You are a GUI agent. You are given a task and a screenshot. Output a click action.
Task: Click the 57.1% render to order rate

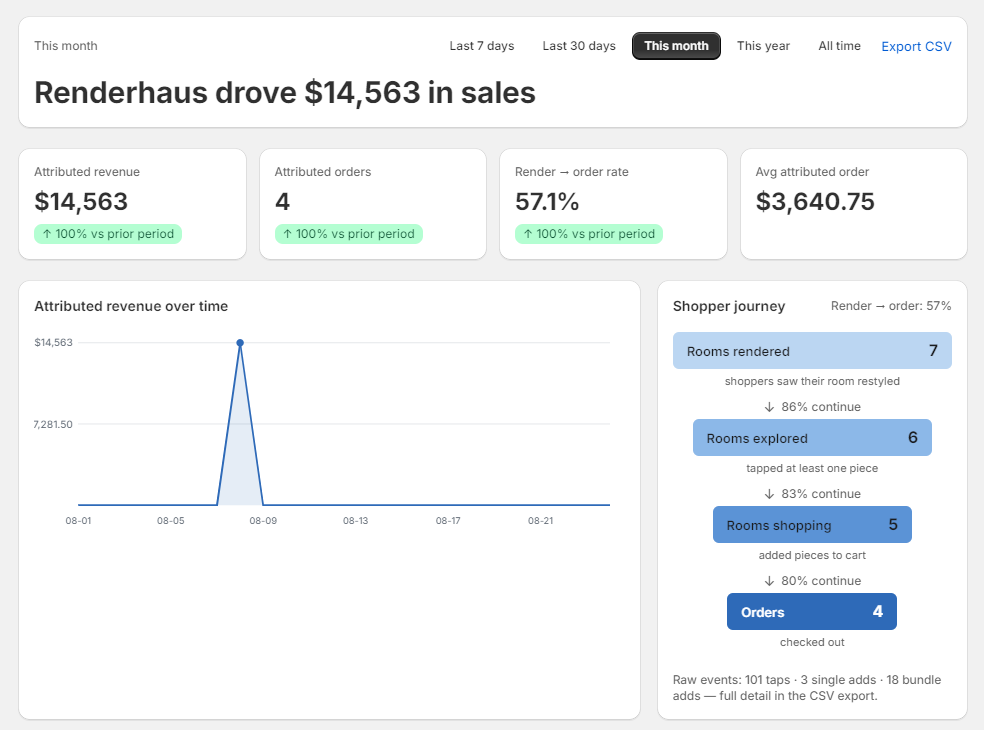coord(547,201)
